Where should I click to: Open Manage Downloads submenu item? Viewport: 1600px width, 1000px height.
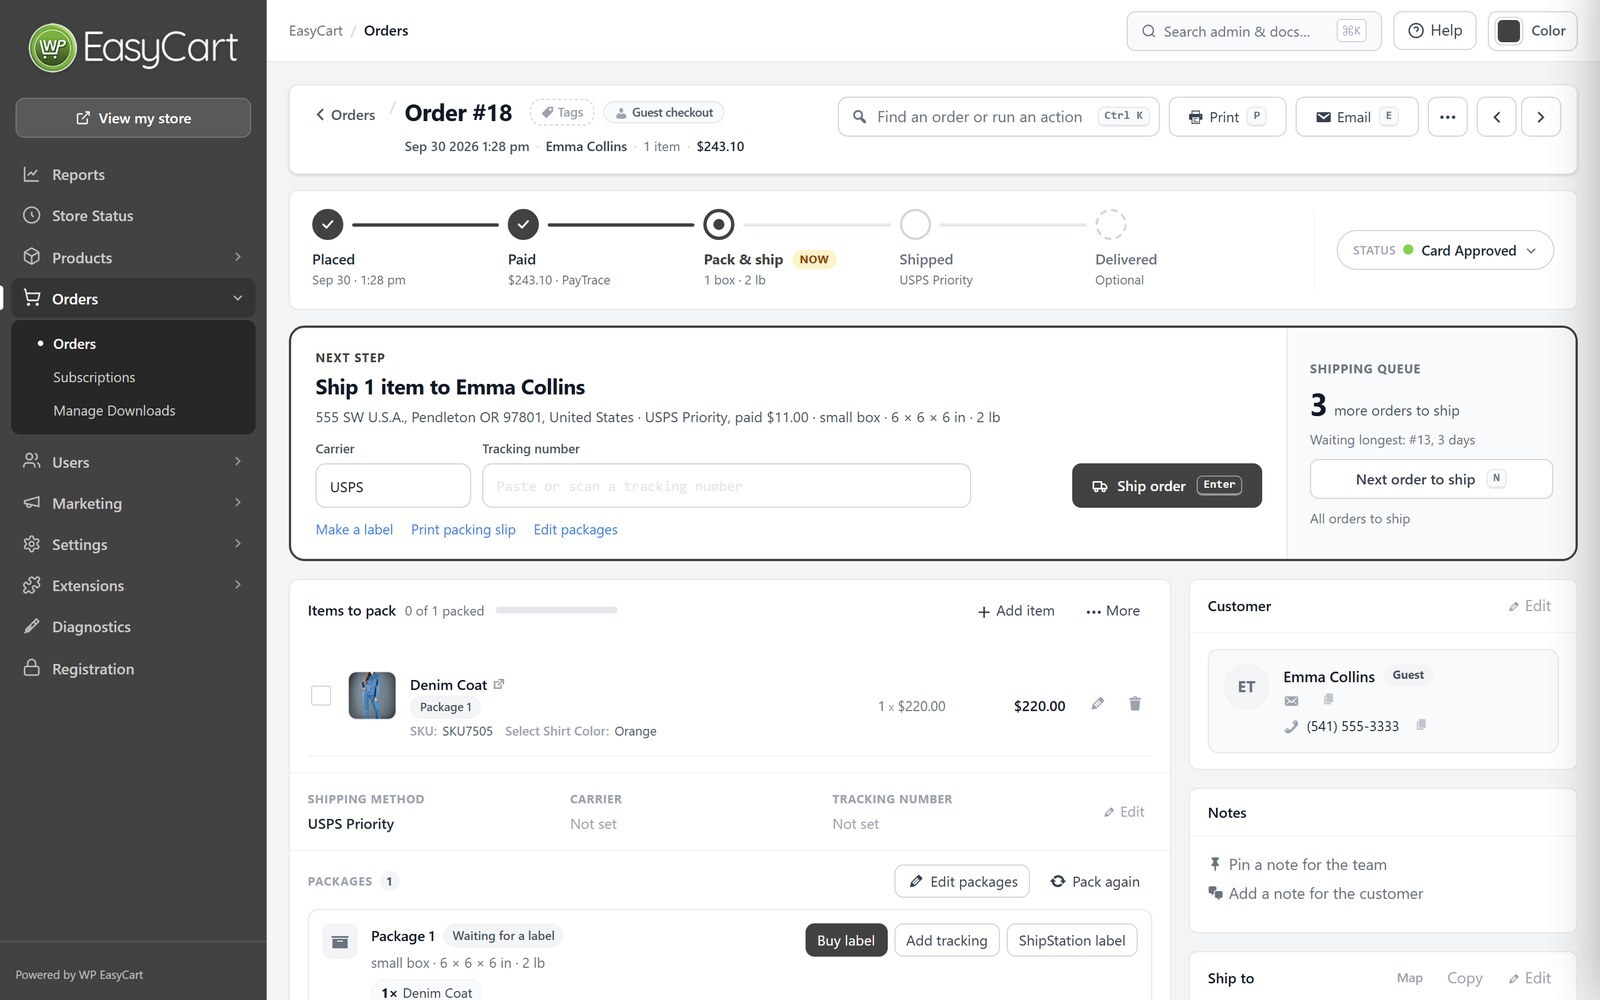[114, 410]
